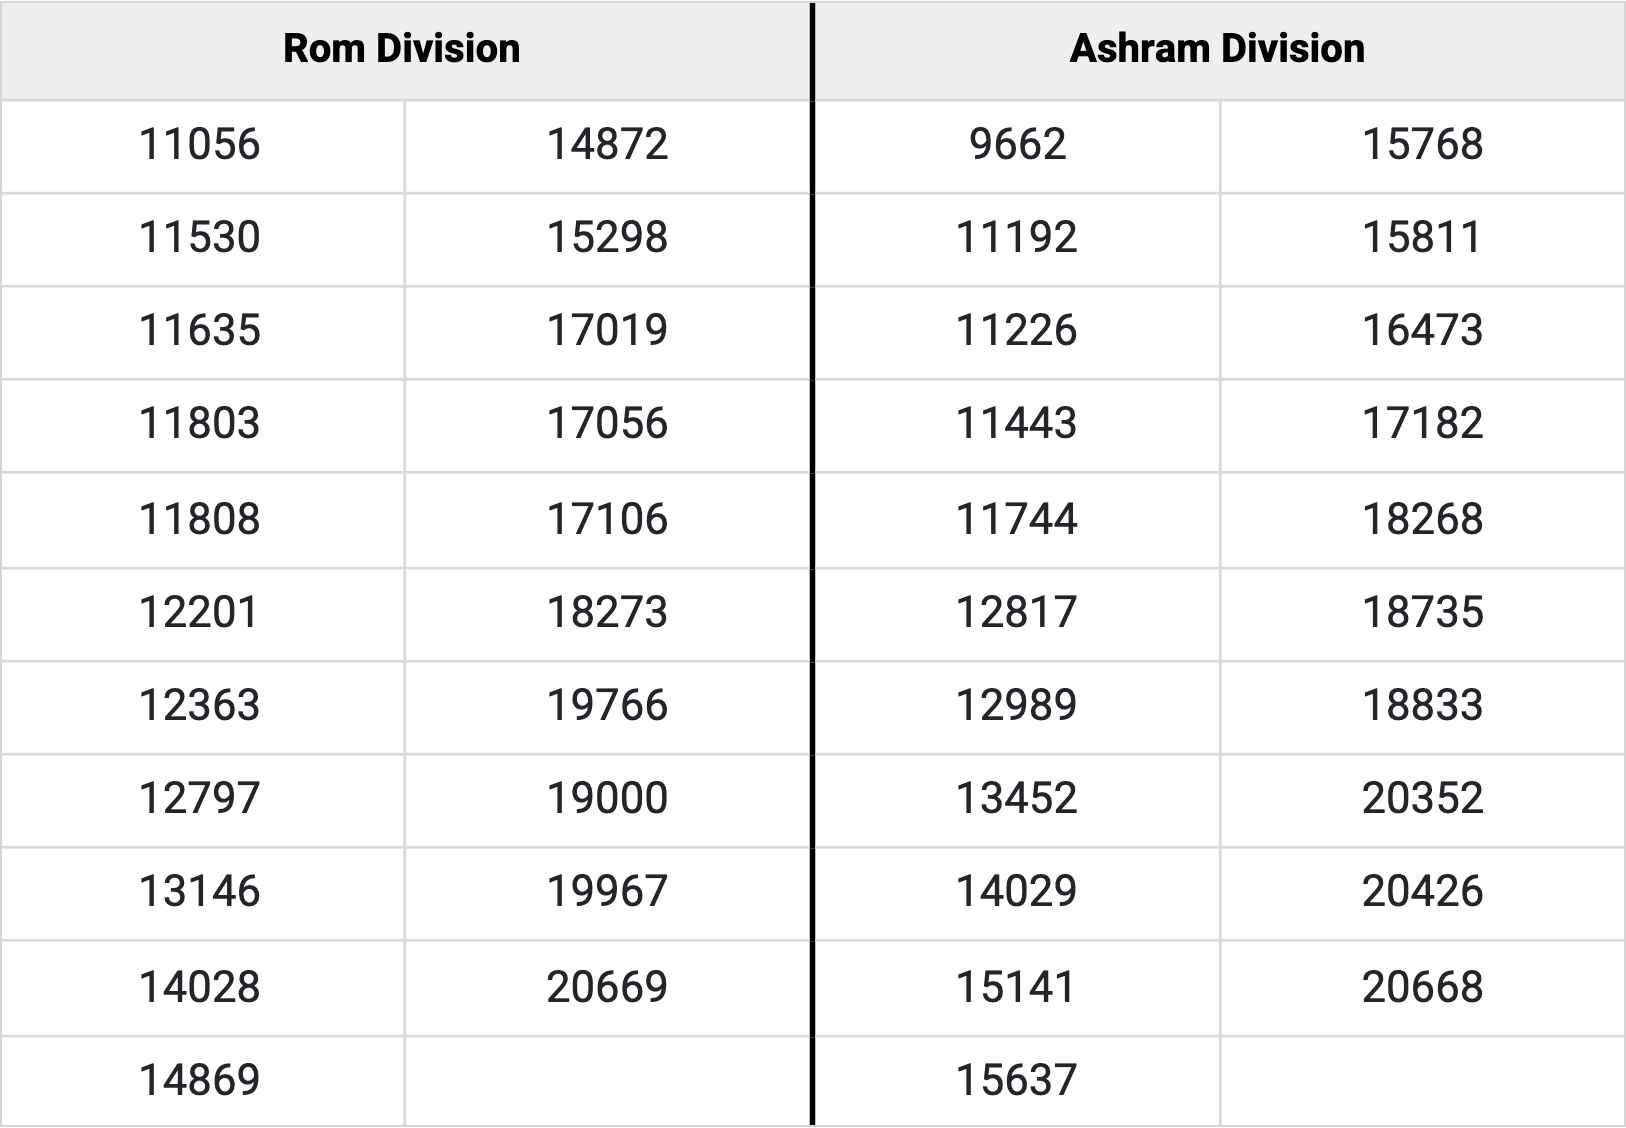The image size is (1626, 1128).
Task: Click the cell showing 9662
Action: pos(1017,147)
